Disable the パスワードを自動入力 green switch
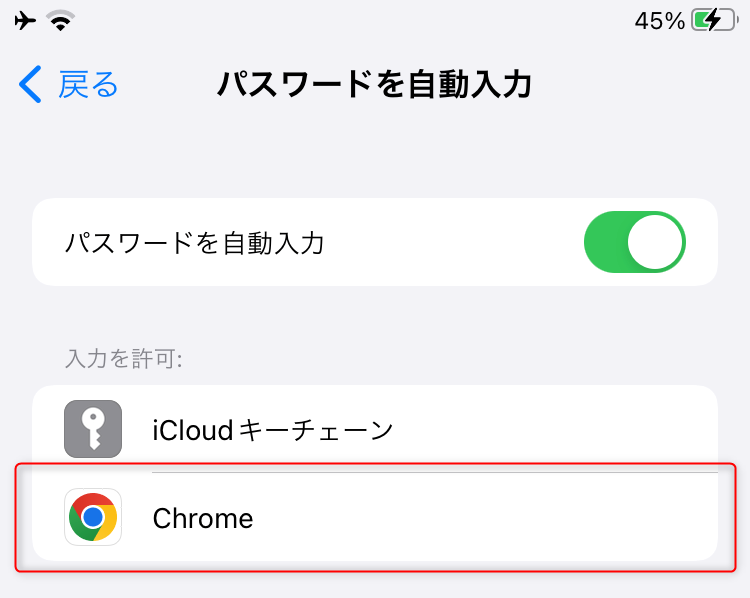 click(x=635, y=242)
